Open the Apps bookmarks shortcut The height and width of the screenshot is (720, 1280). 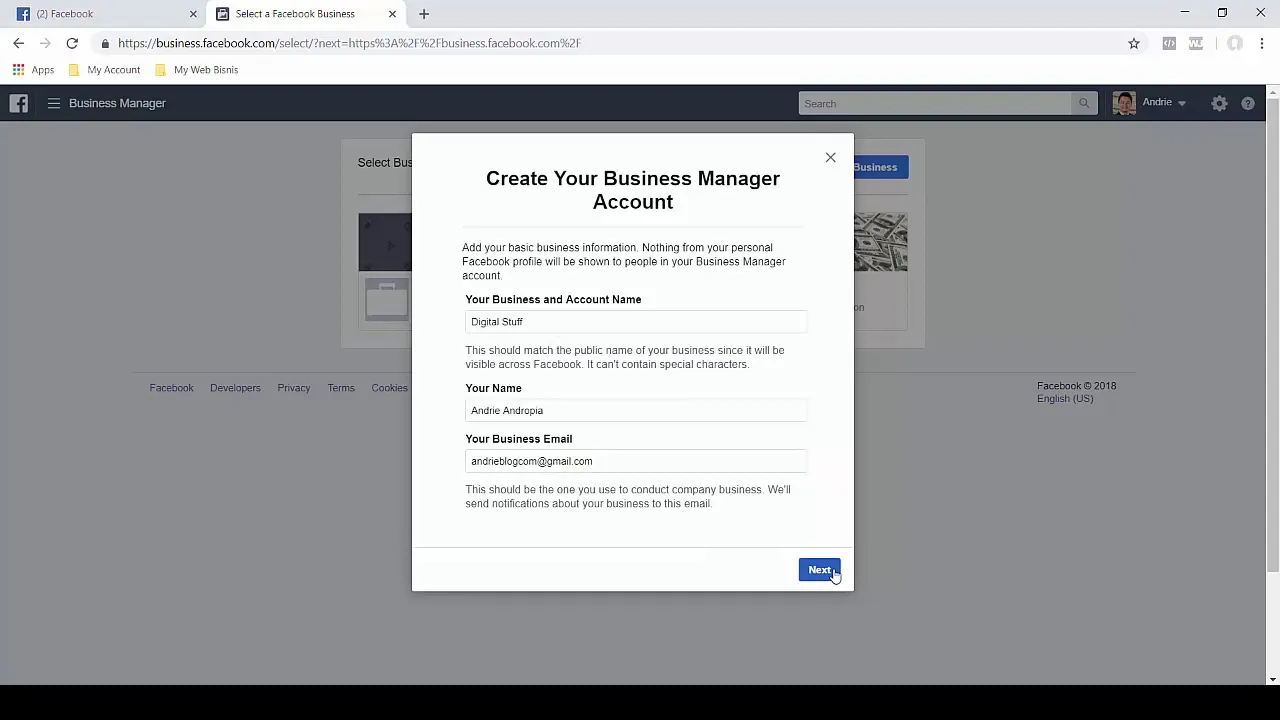tap(33, 70)
